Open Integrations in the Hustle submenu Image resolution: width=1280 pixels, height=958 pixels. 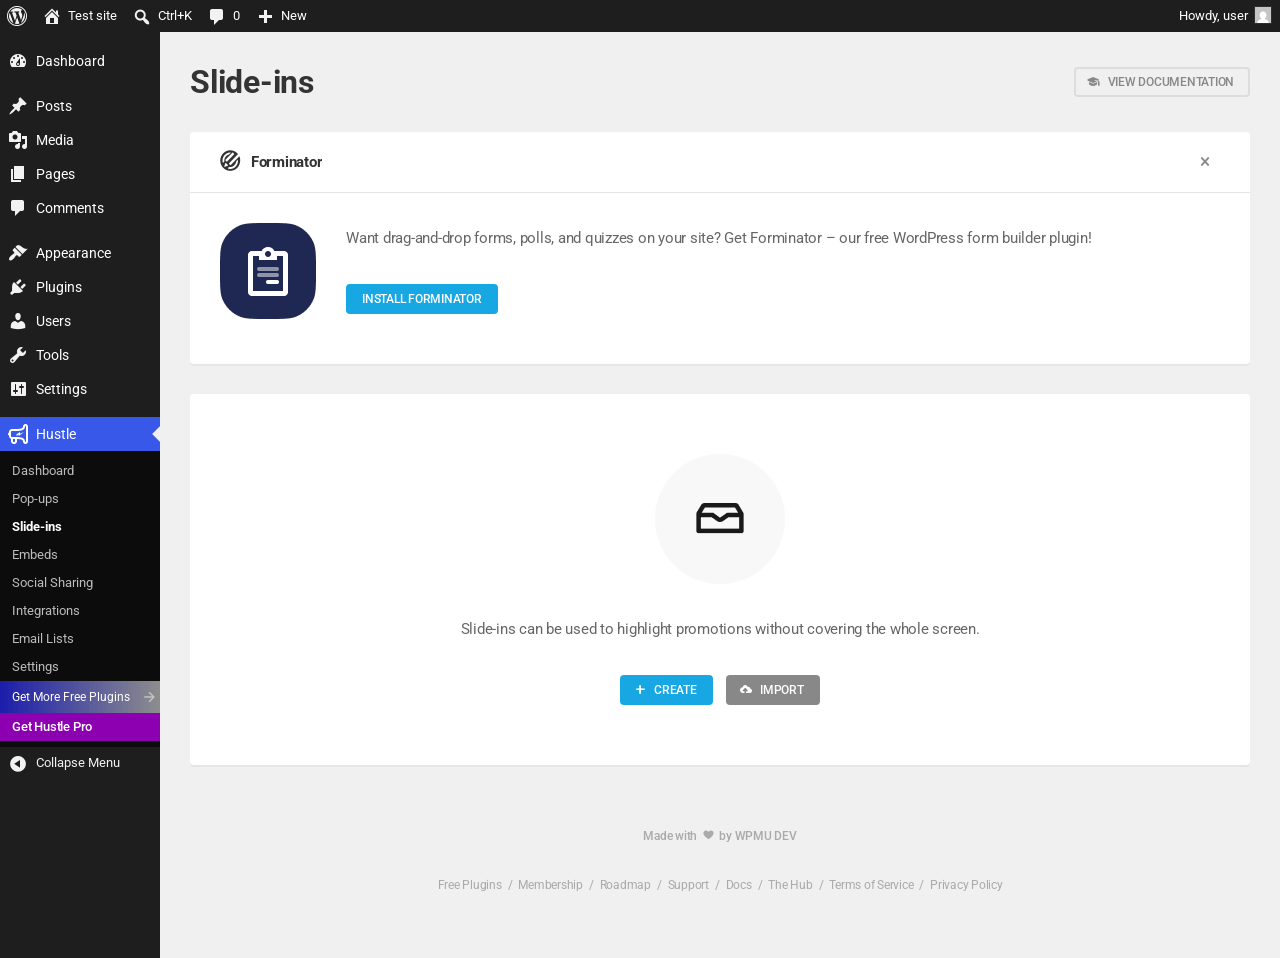46,611
